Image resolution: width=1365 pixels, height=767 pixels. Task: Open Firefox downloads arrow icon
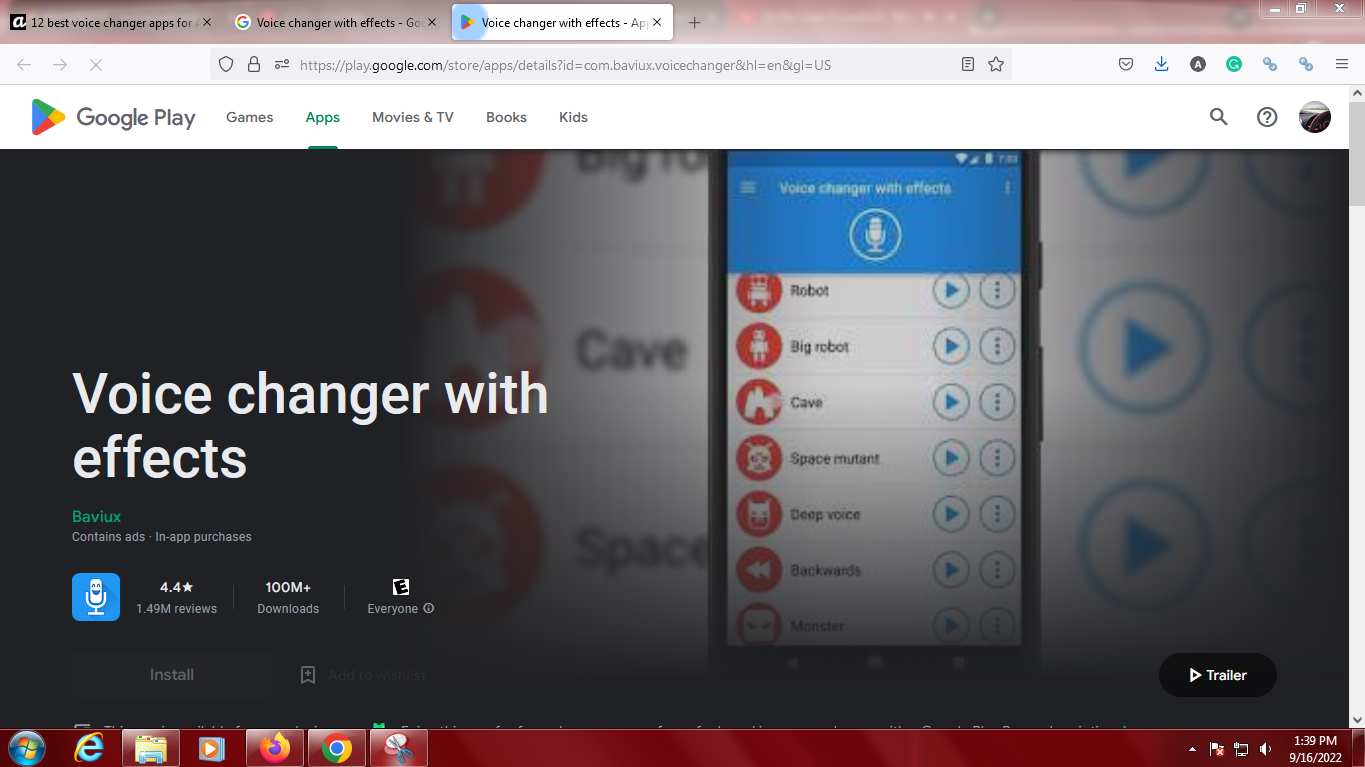coord(1161,64)
